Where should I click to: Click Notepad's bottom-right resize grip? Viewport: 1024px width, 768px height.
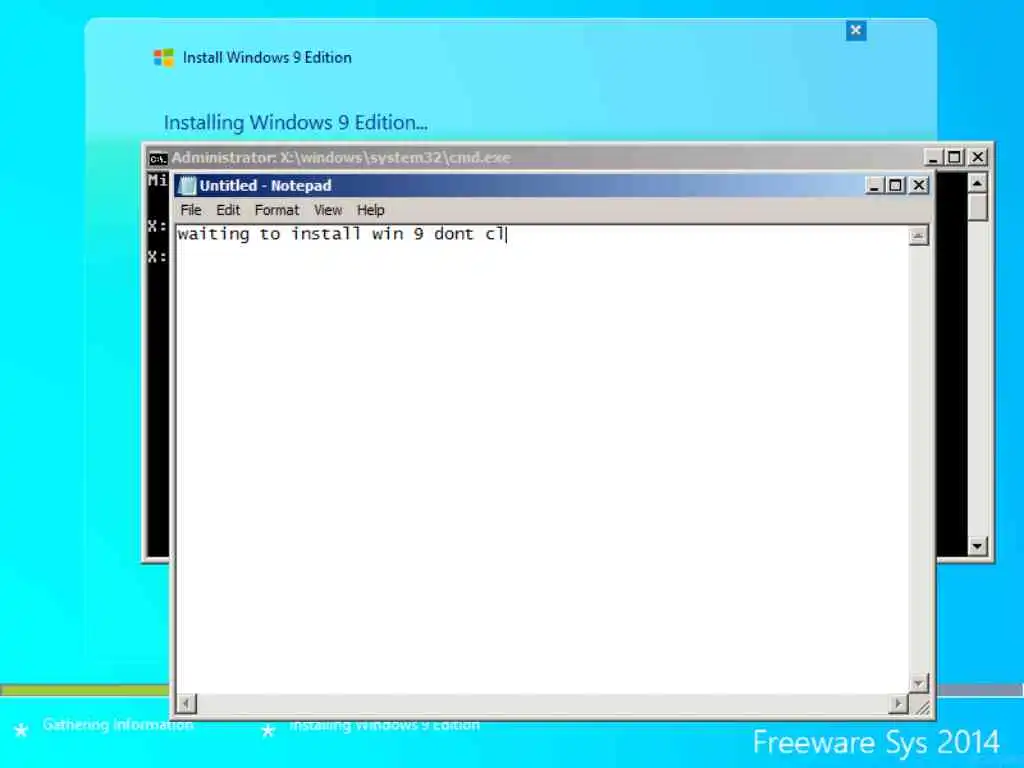[921, 706]
